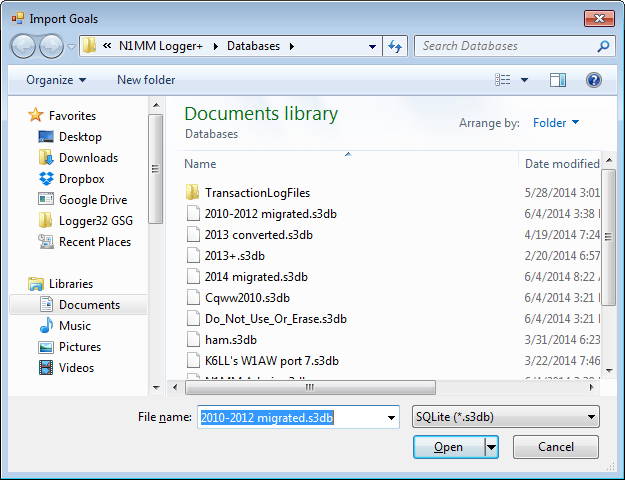Click the Pictures library icon
625x480 pixels.
point(46,347)
